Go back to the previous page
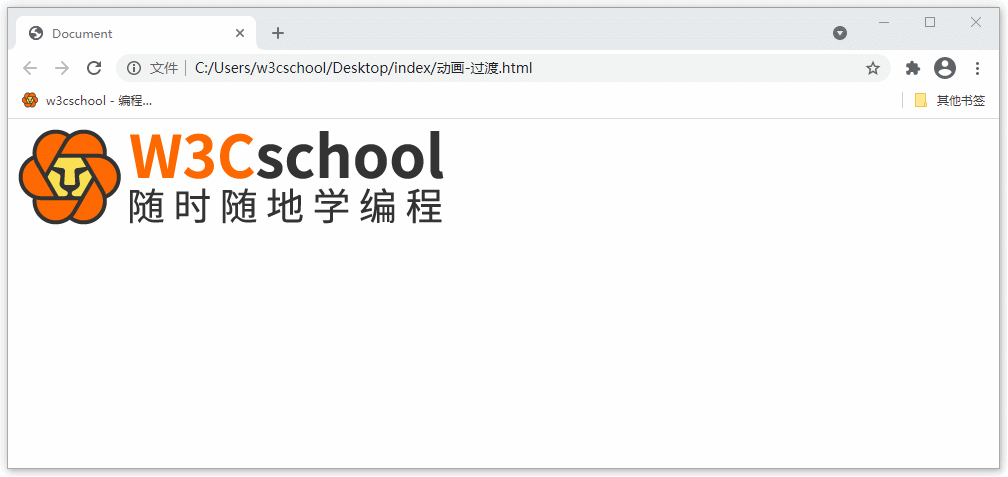 pos(30,68)
